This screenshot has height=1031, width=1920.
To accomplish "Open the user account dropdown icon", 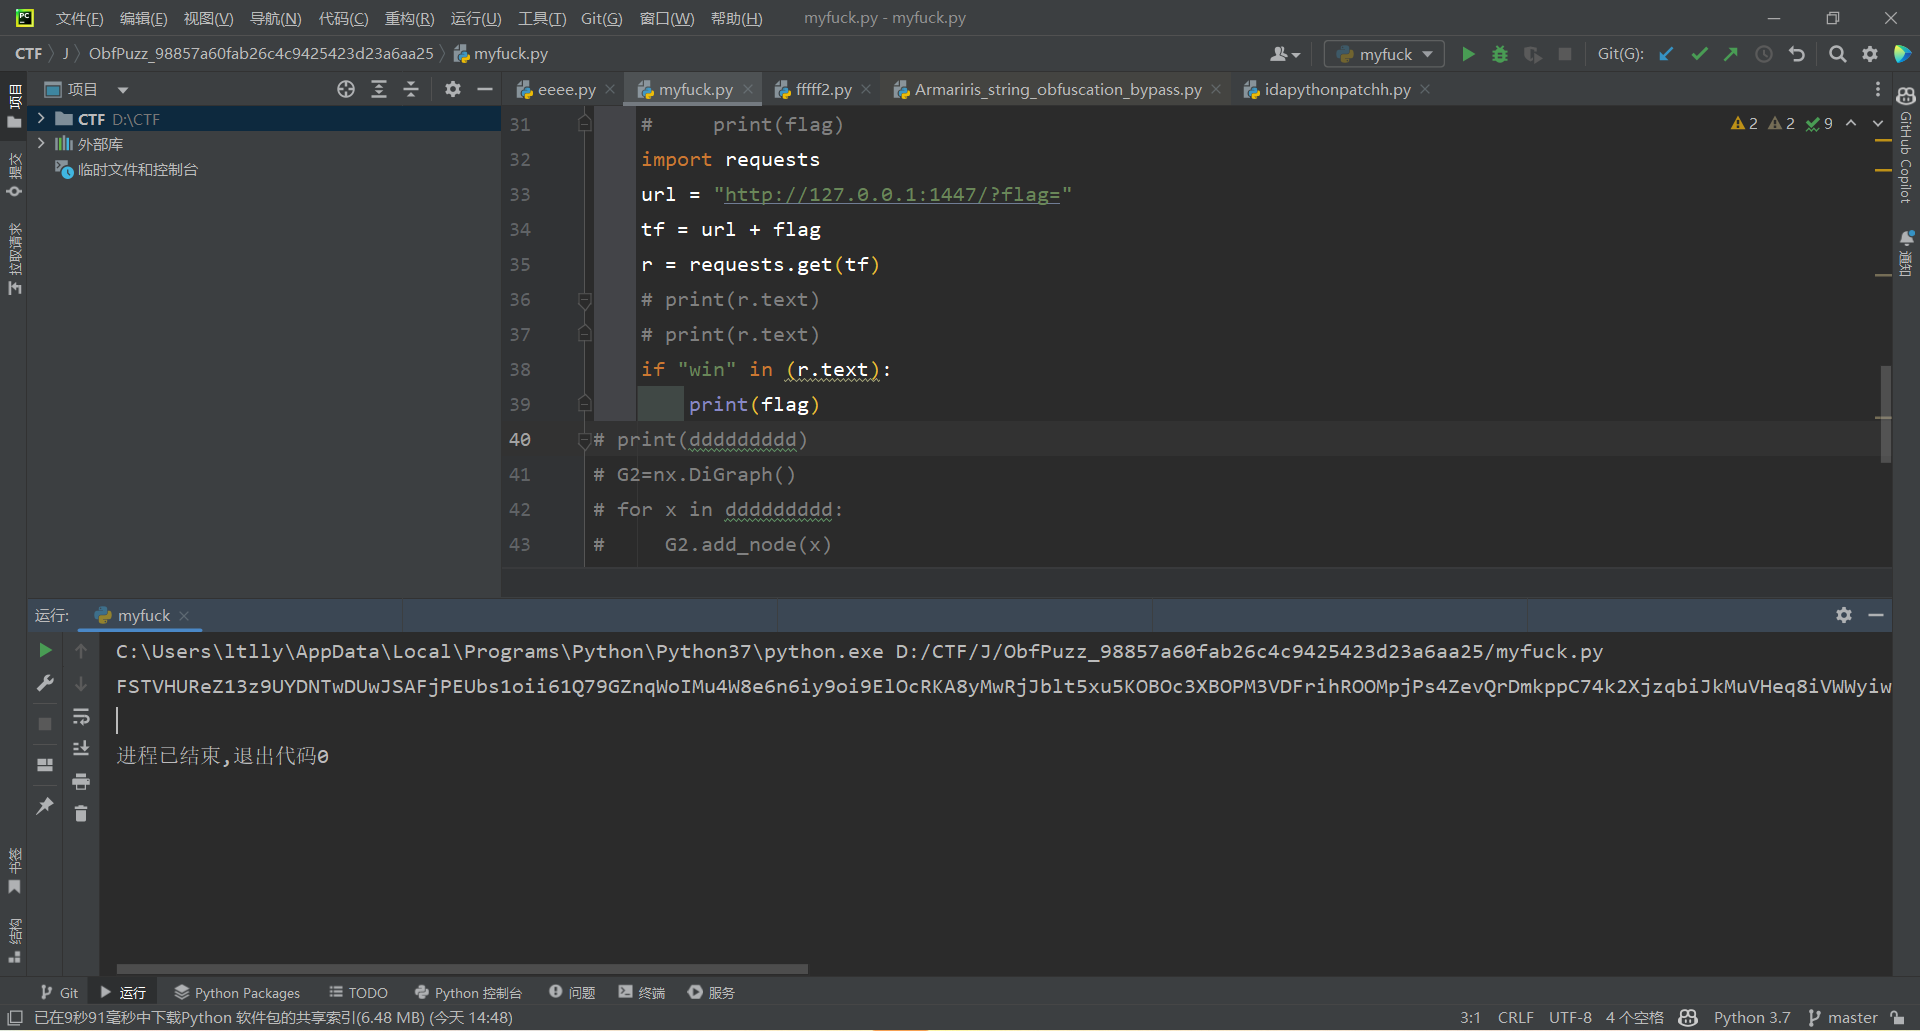I will tap(1285, 54).
